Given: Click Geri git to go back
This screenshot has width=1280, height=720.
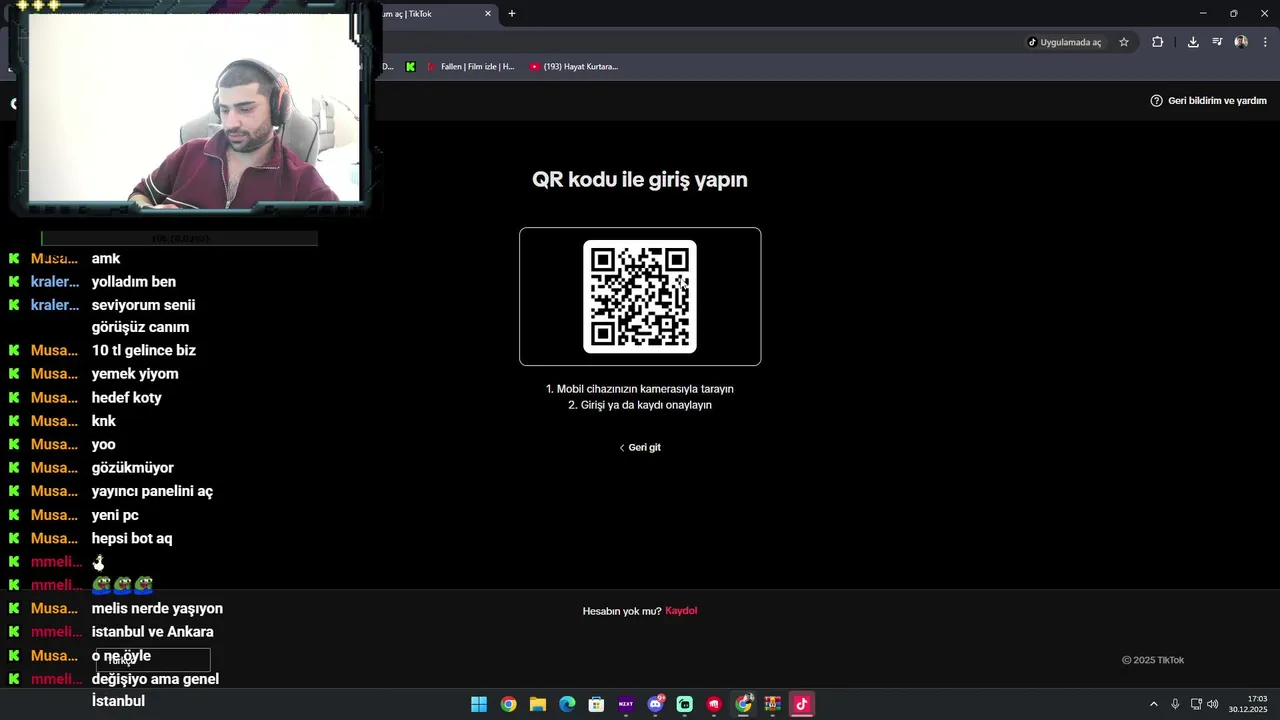Looking at the screenshot, I should (x=640, y=447).
